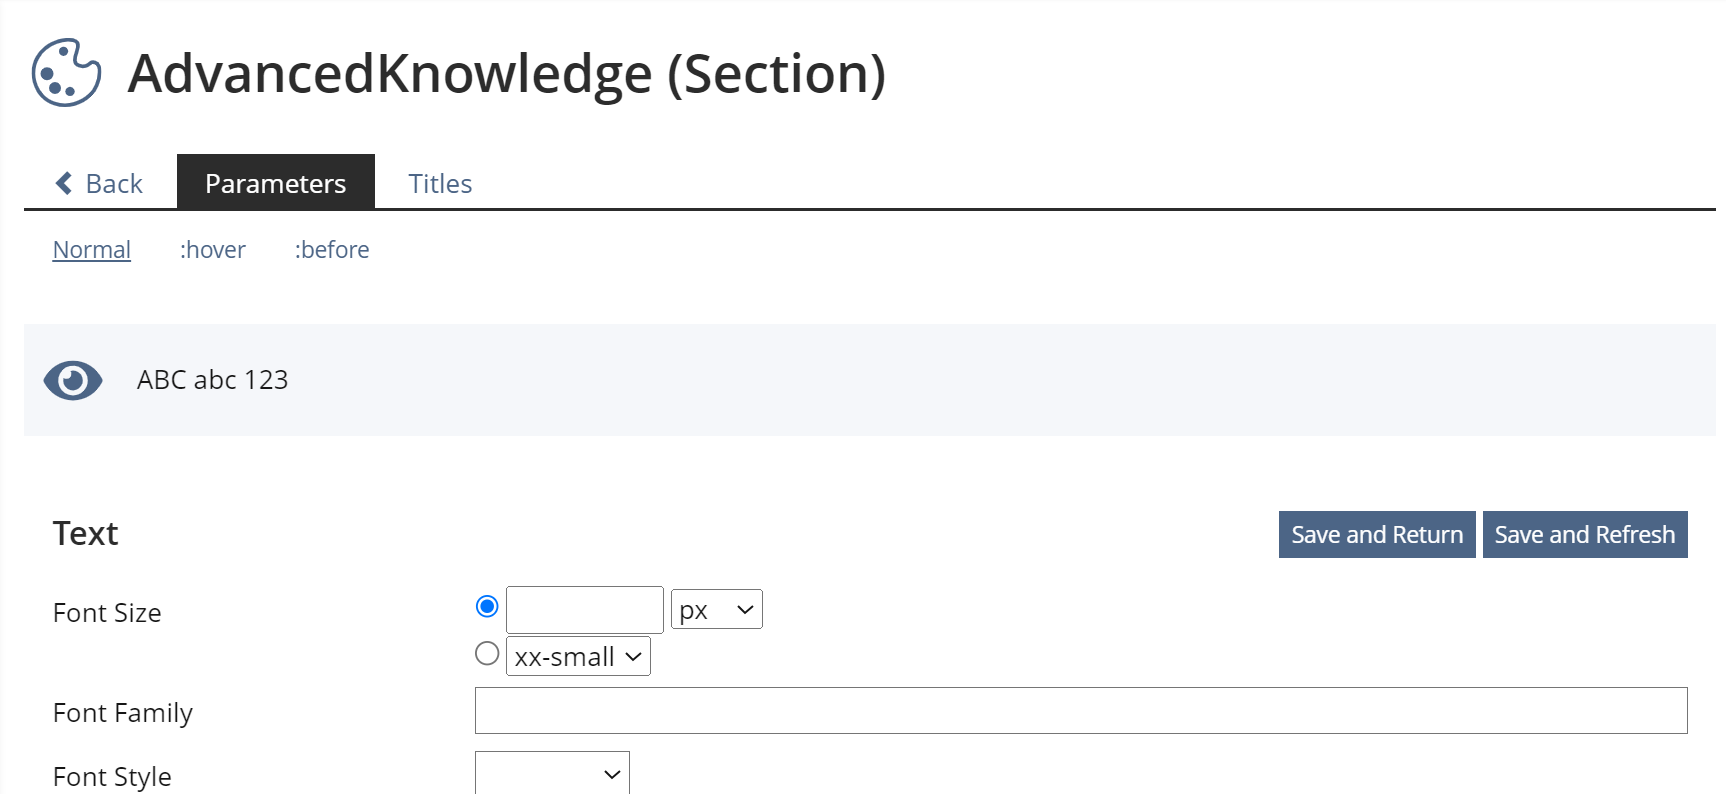
Task: Open the Font Style dropdown
Action: coord(552,774)
